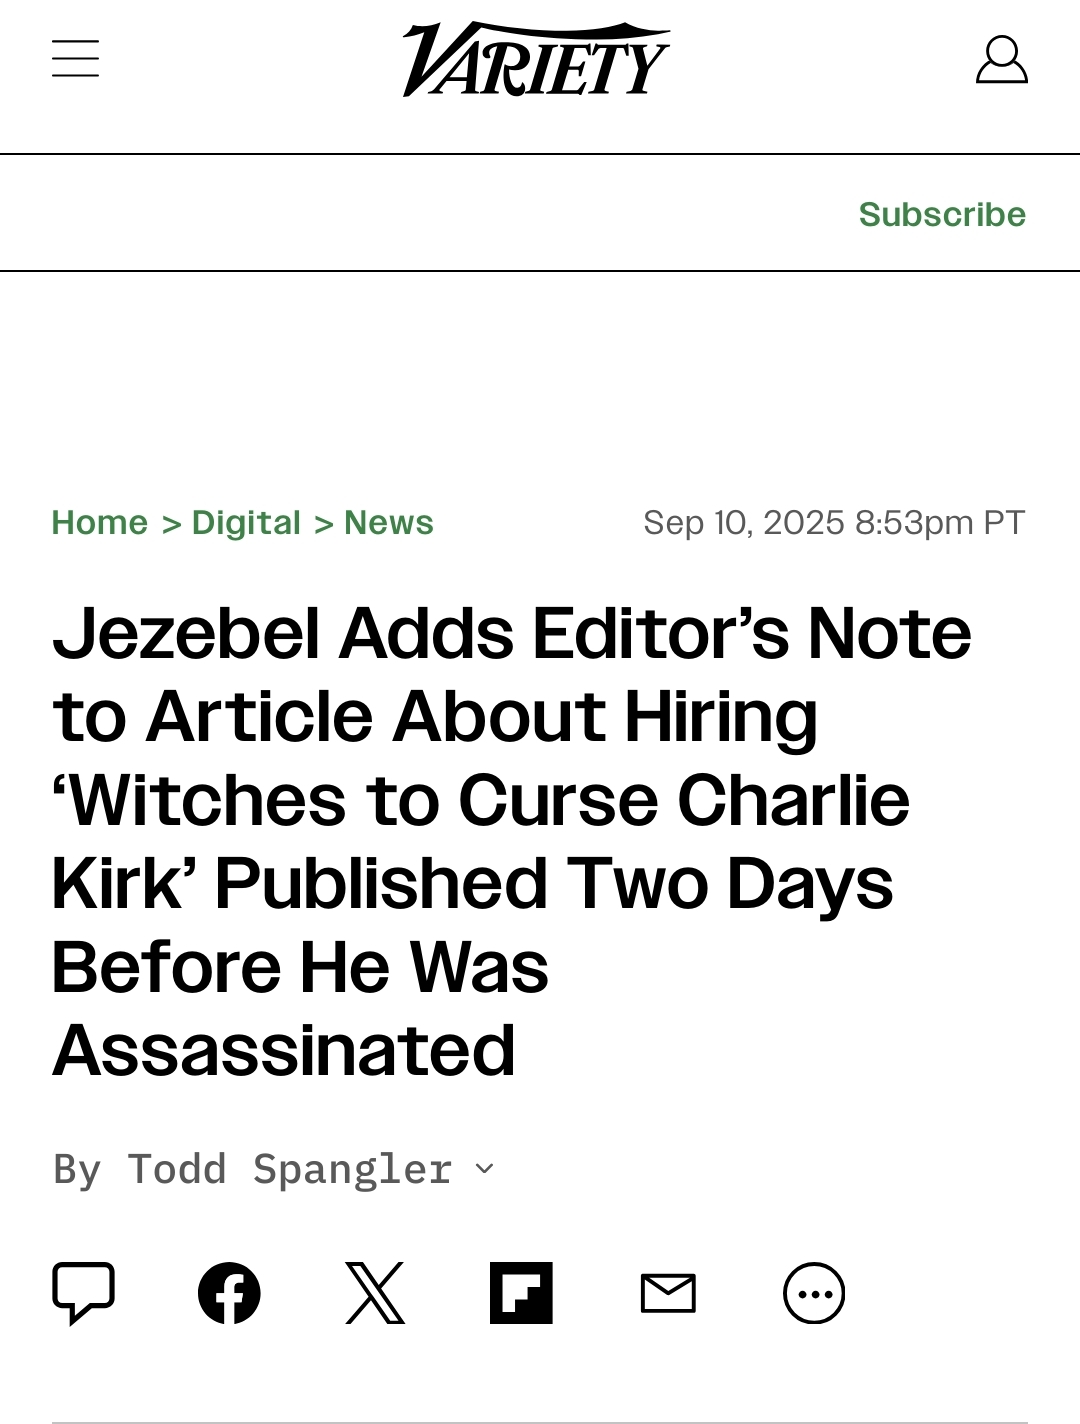Click the Jezebel article headline
This screenshot has width=1080, height=1424.
click(x=510, y=842)
